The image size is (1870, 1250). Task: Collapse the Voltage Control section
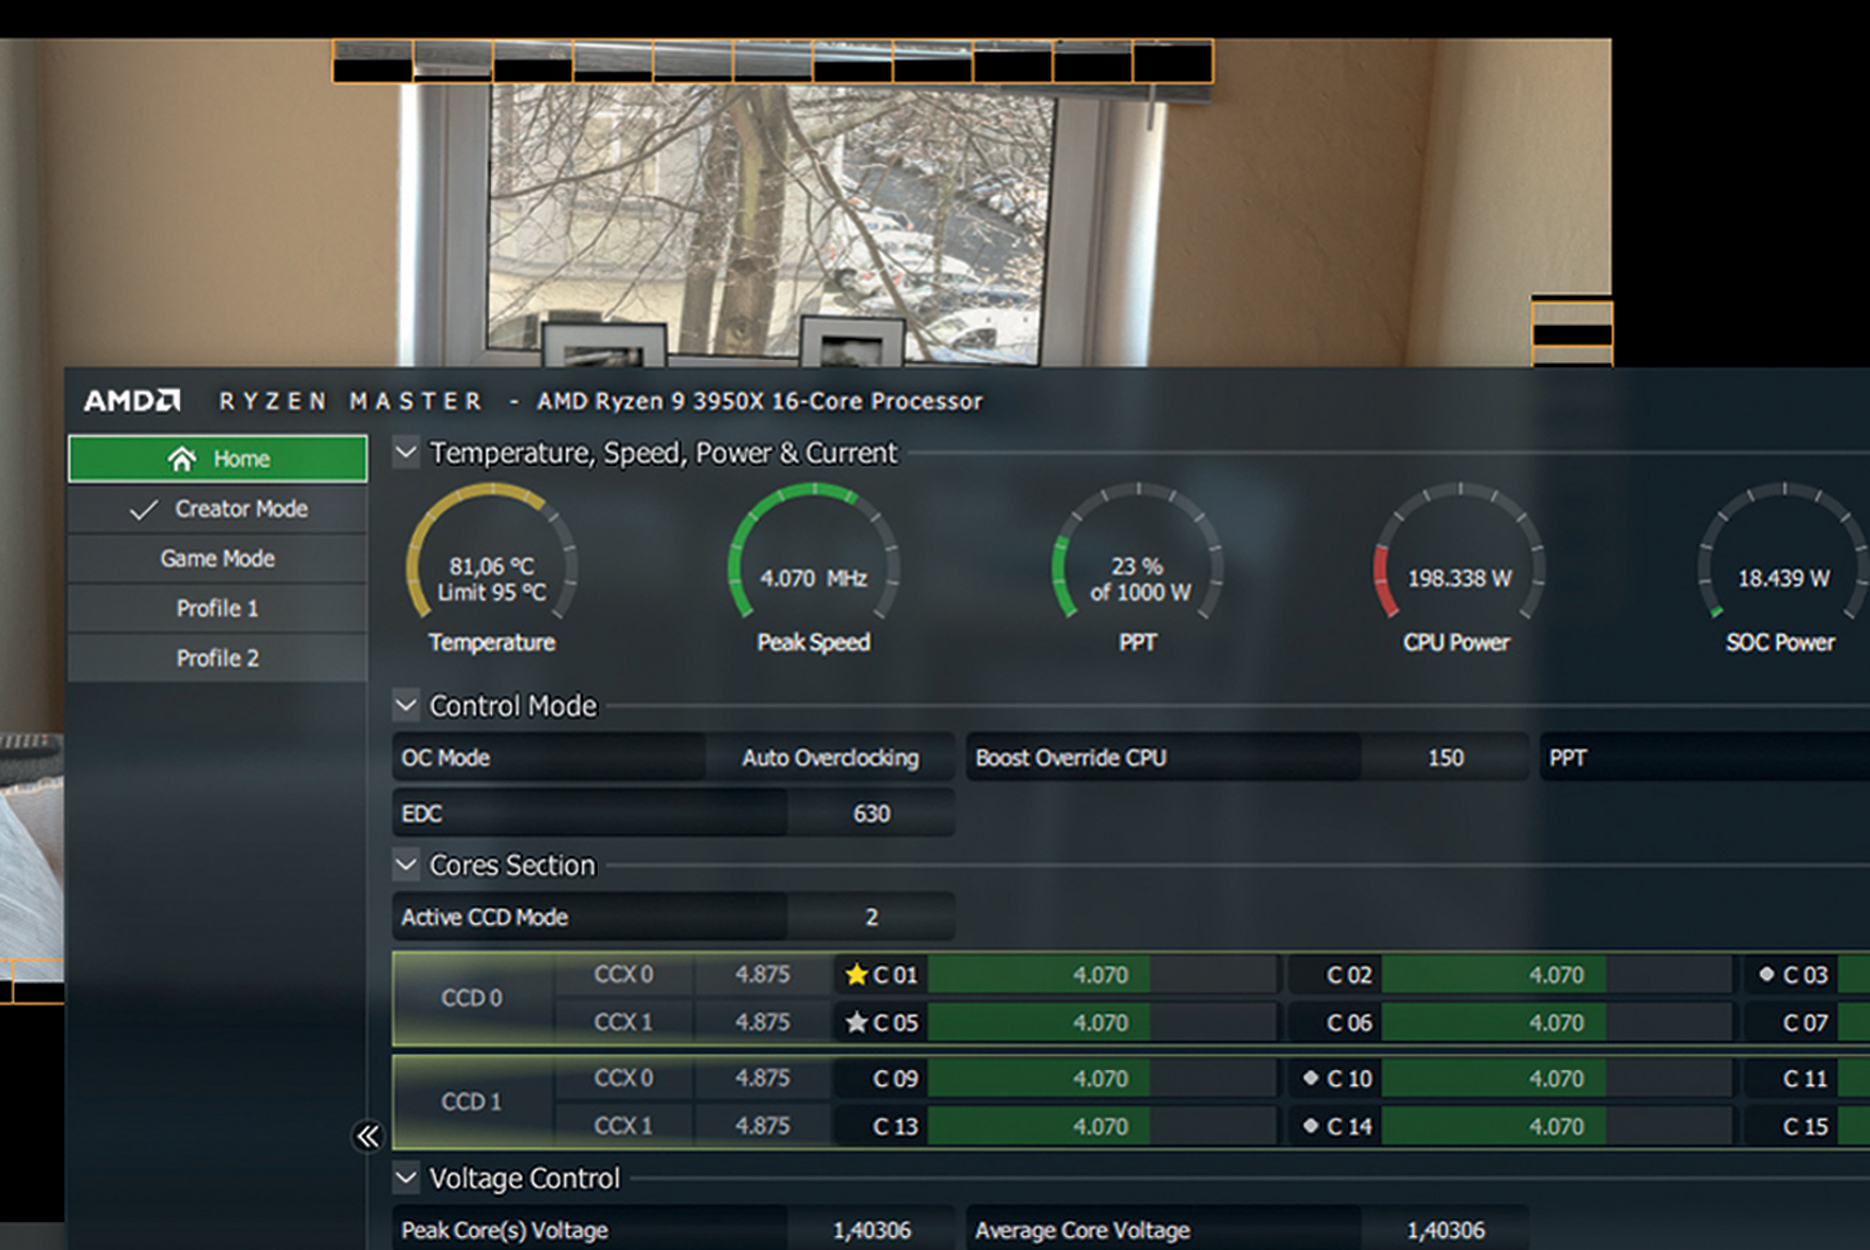(406, 1178)
